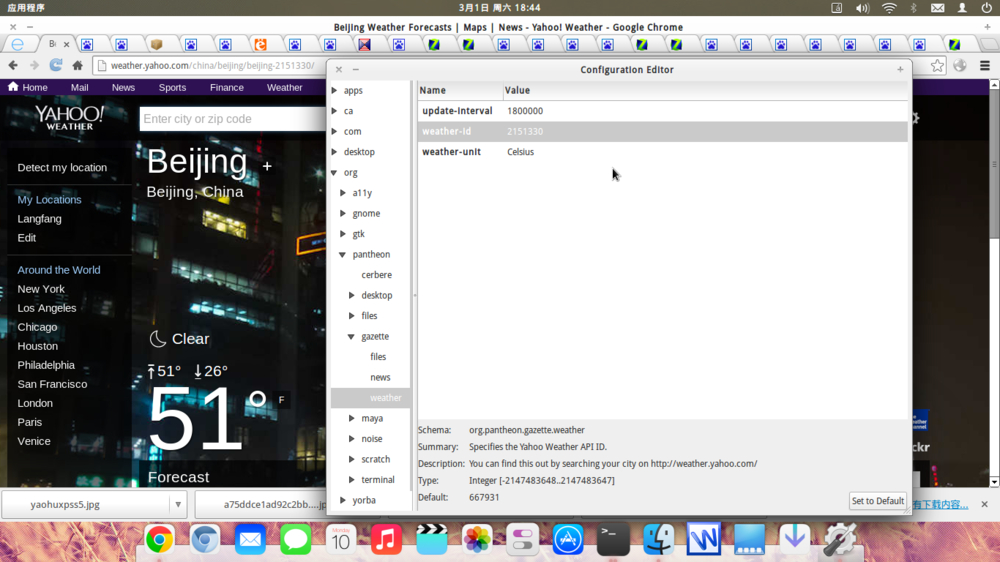The height and width of the screenshot is (562, 1000).
Task: Open dropdown arrow for yaohuxpss5.jpg download
Action: point(178,505)
